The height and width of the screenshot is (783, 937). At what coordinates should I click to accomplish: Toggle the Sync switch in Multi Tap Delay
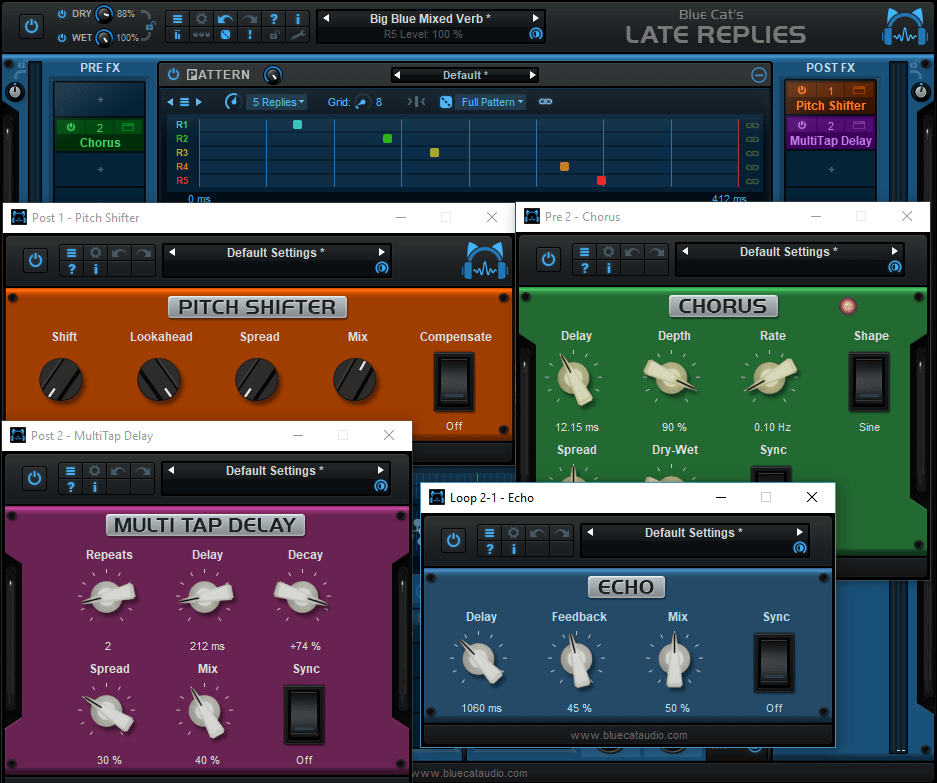[x=304, y=713]
